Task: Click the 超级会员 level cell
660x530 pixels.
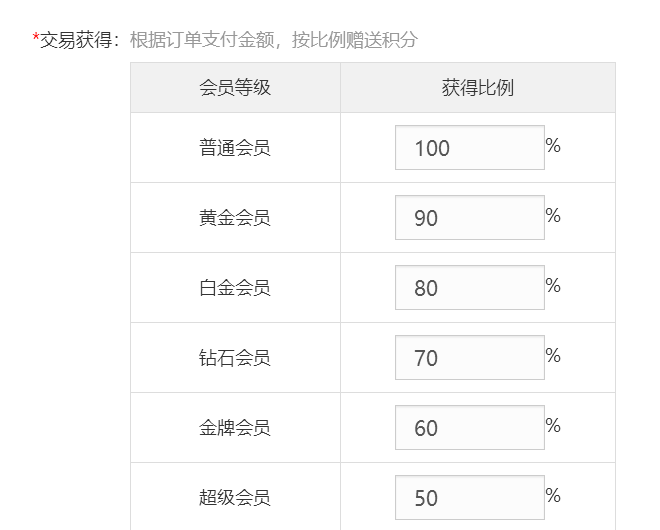Action: (x=235, y=497)
